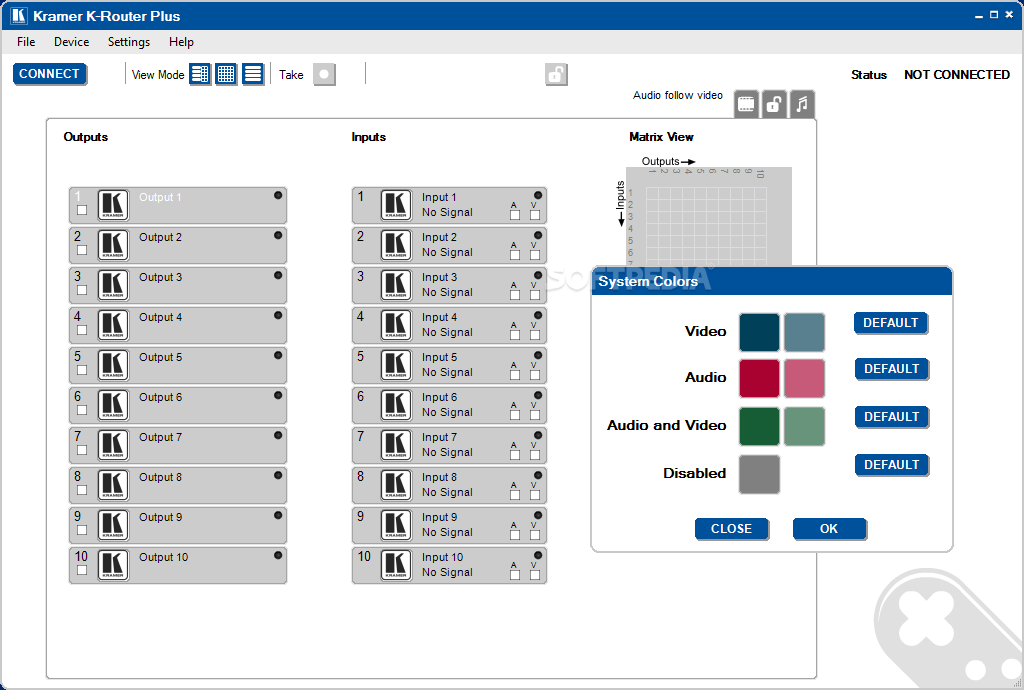Open the Device menu
This screenshot has width=1024, height=690.
(71, 42)
